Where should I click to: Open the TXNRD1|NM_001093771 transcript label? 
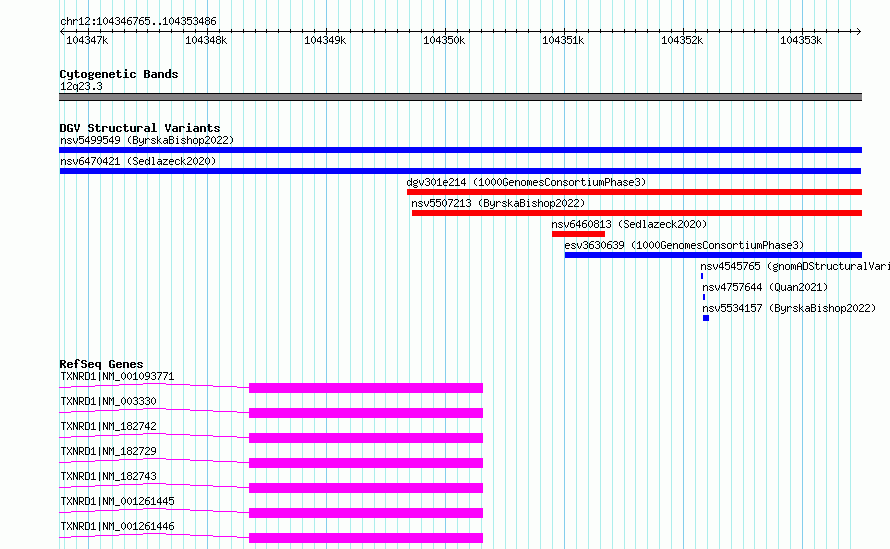pos(117,376)
